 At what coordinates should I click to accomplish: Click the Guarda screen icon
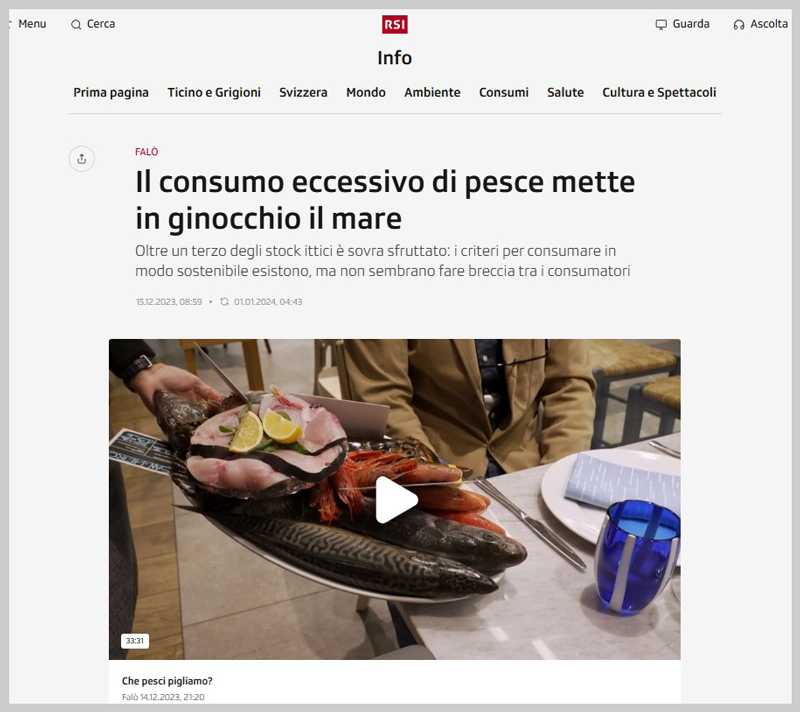coord(661,24)
